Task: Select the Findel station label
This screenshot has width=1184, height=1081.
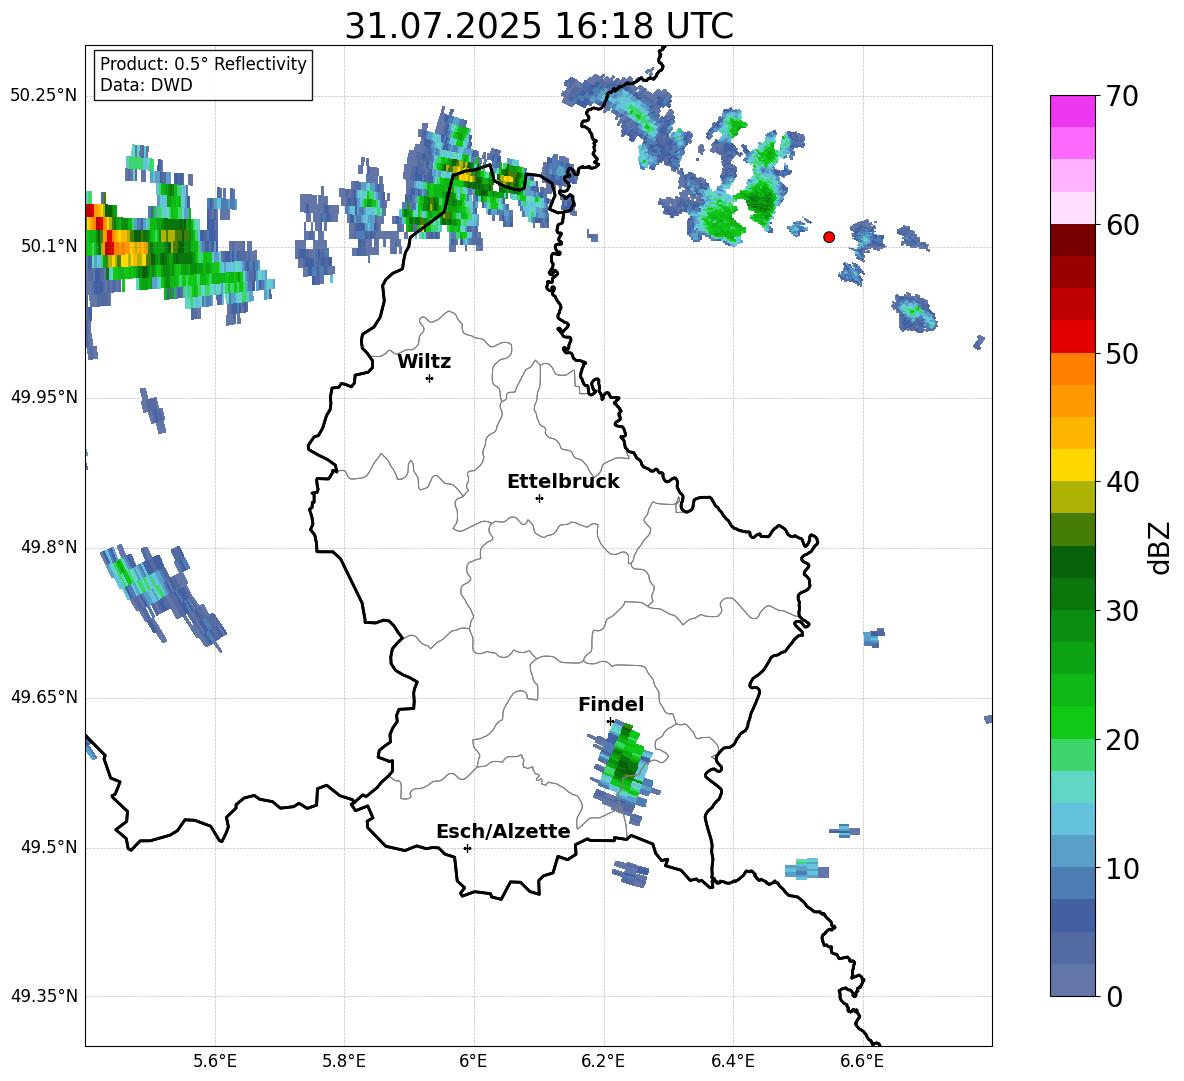Action: coord(611,704)
